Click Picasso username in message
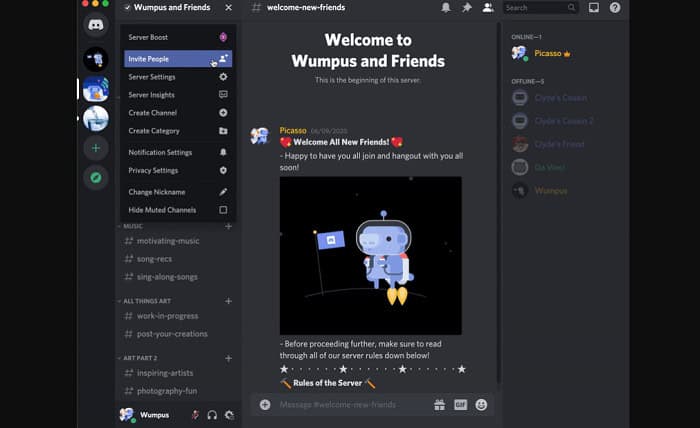700x428 pixels. click(293, 130)
